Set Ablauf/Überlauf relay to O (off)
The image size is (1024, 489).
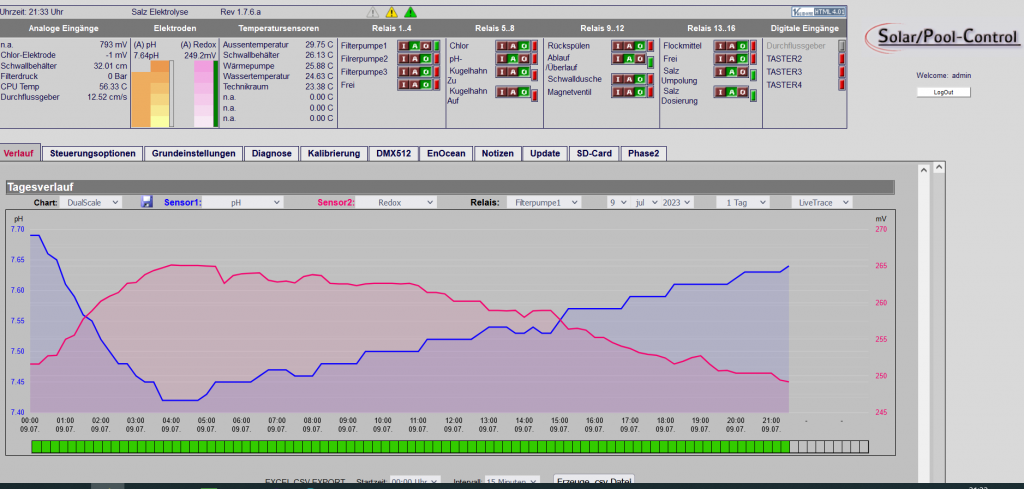pos(640,59)
